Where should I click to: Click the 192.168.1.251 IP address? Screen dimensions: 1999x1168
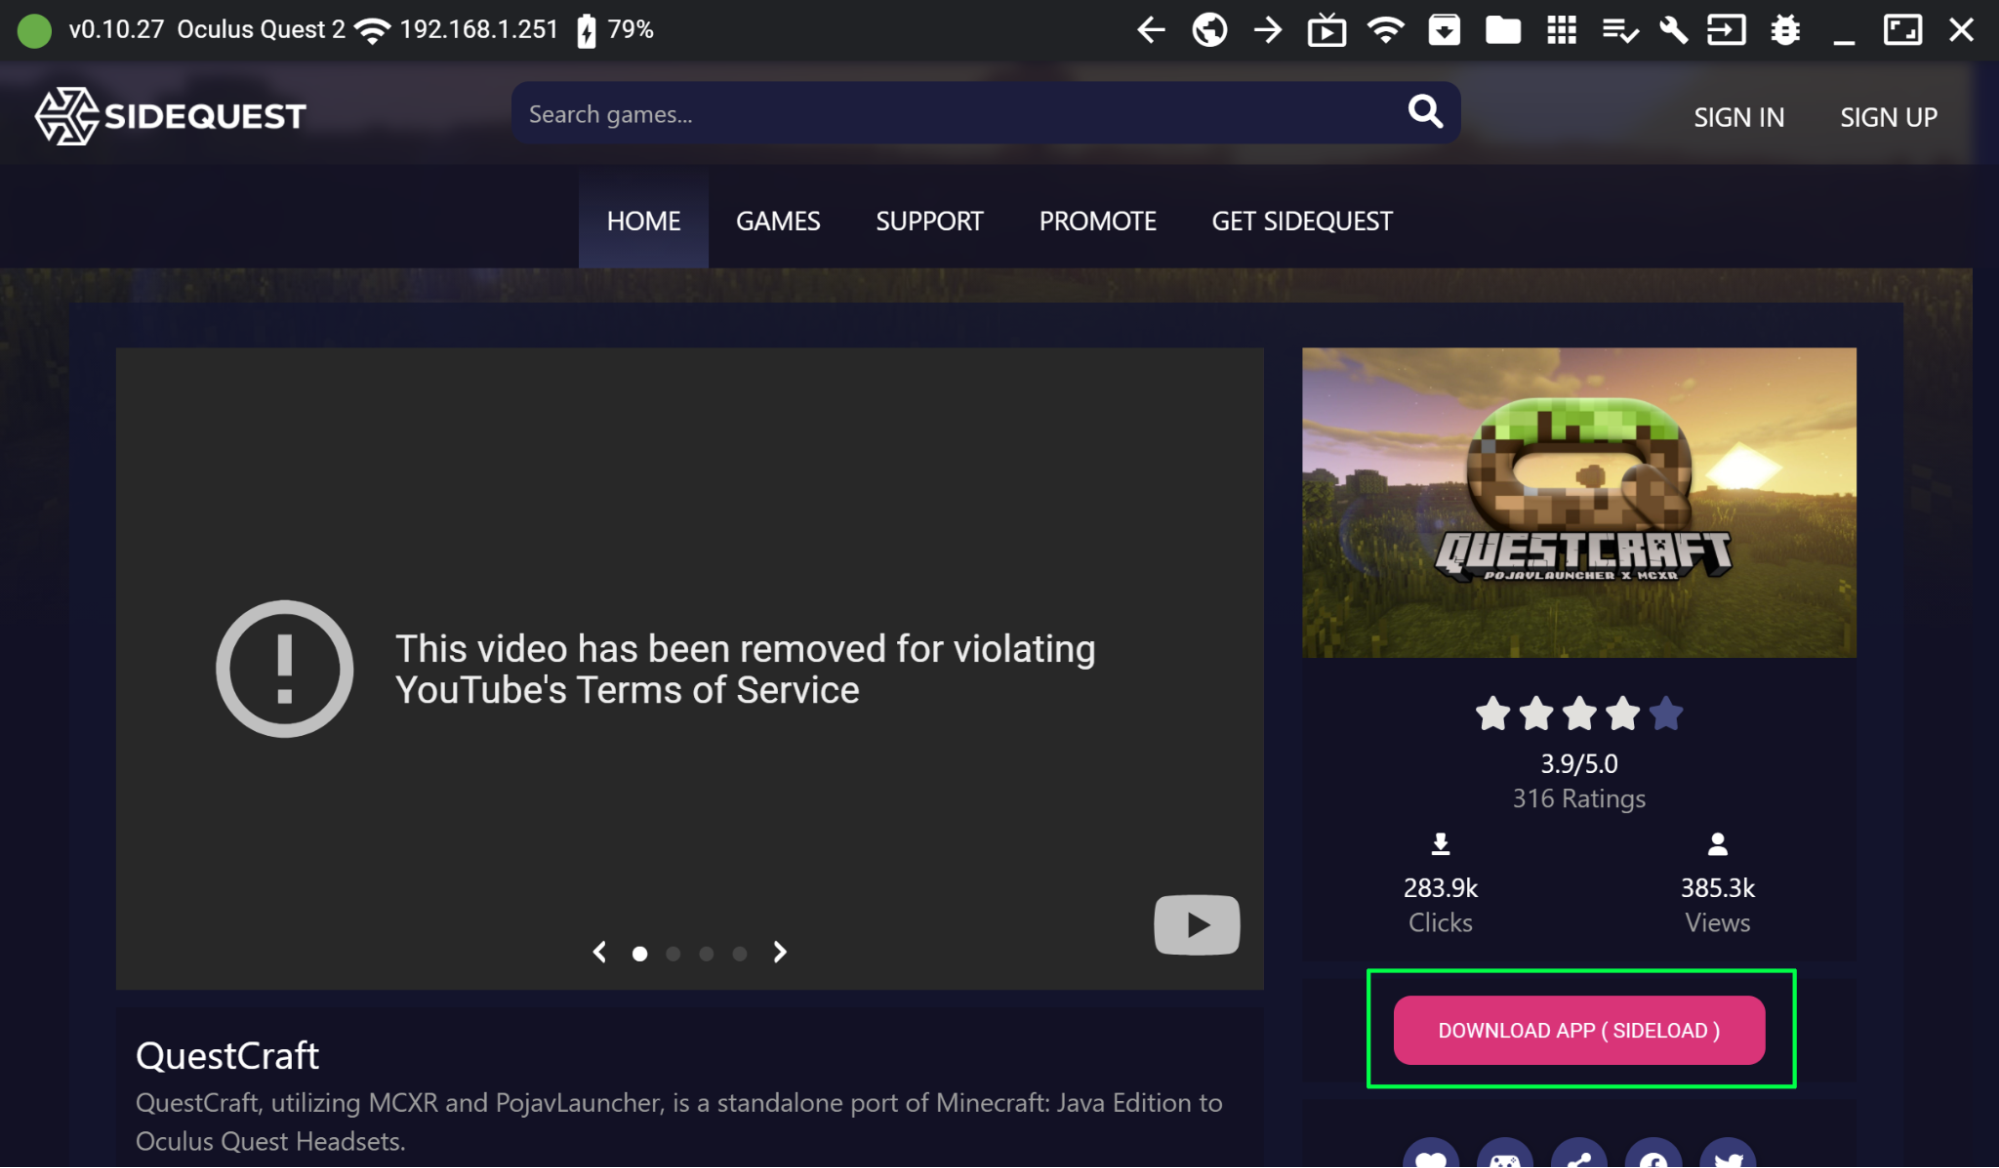coord(479,30)
